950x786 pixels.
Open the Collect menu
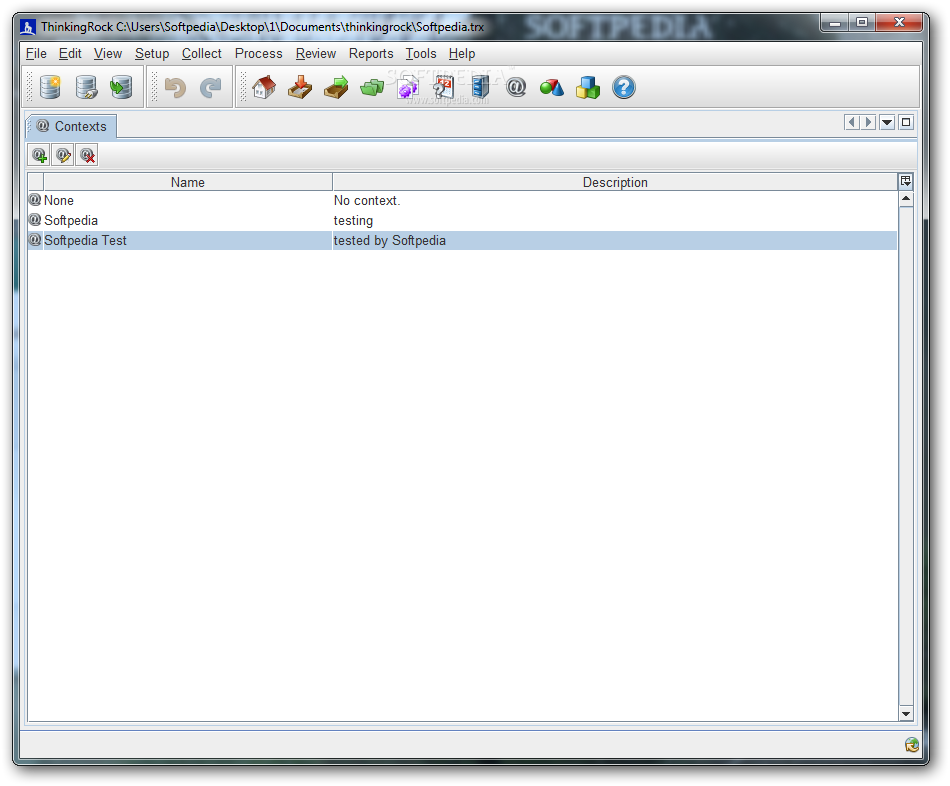click(x=202, y=53)
